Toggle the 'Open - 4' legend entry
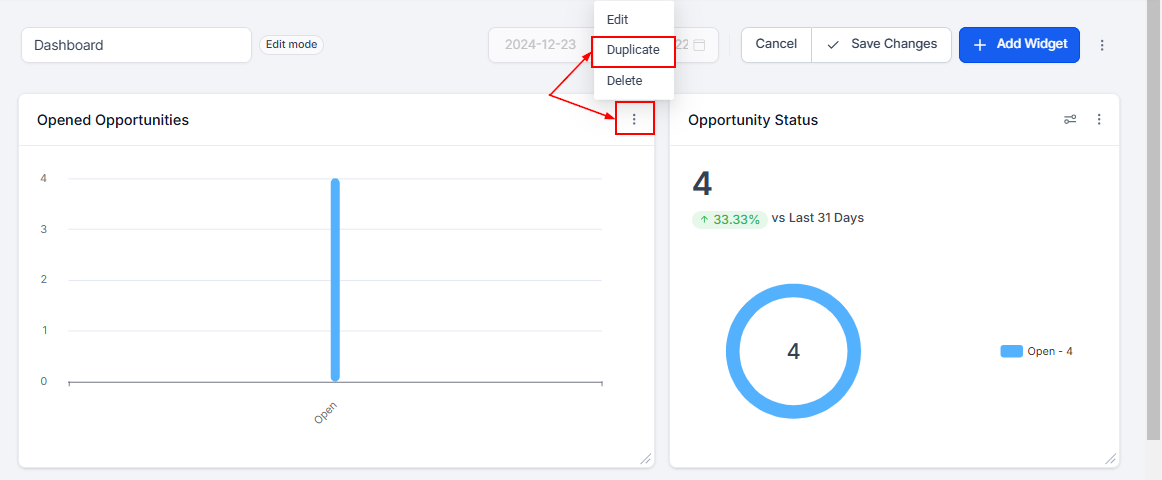1162x480 pixels. (1037, 351)
